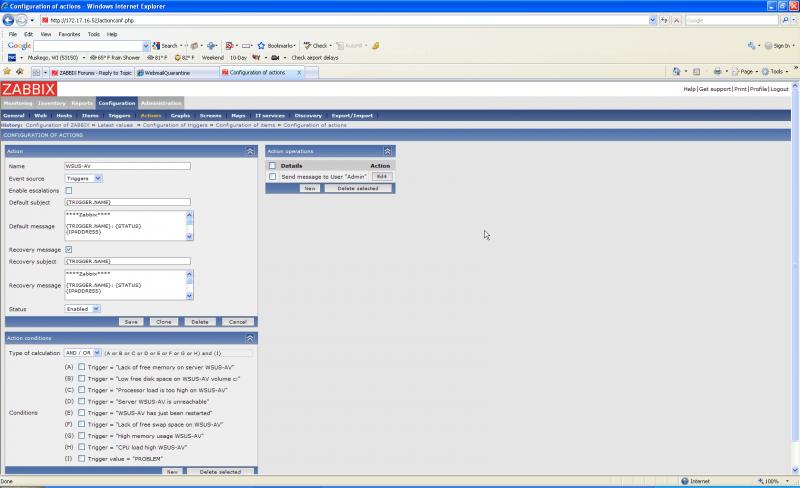This screenshot has height=488, width=800.
Task: Open the Quick Tabs grid icon
Action: (x=36, y=72)
